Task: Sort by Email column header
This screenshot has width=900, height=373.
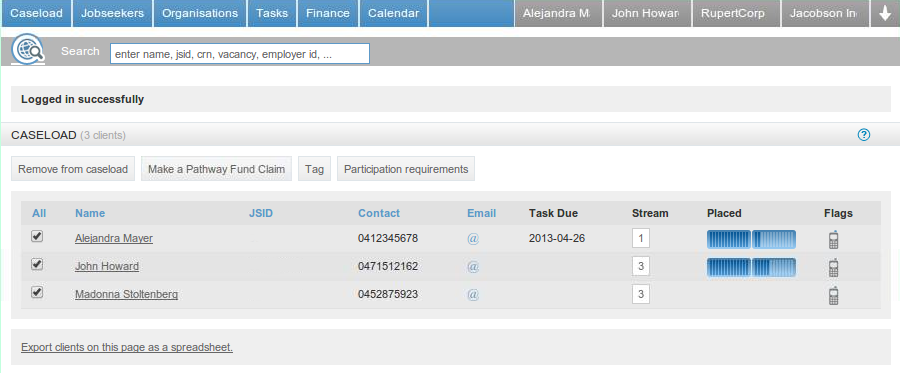Action: (x=482, y=213)
